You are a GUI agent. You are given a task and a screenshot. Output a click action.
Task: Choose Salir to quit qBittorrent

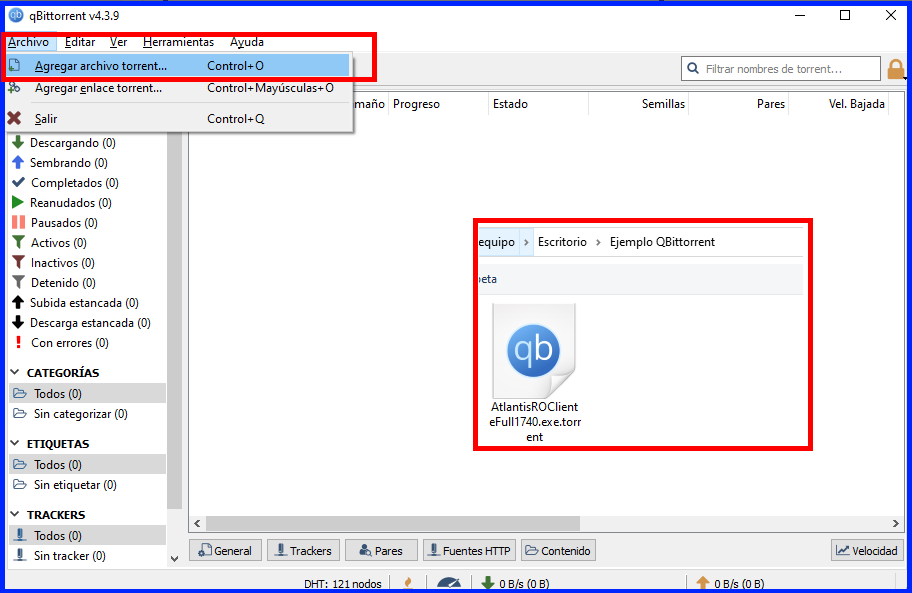(177, 119)
